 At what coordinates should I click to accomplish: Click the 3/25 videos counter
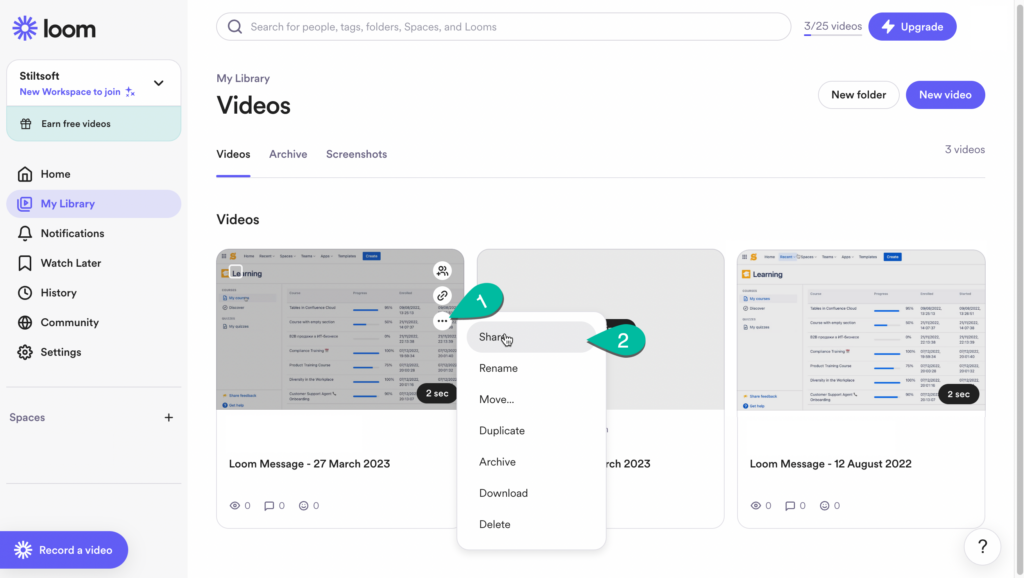[x=833, y=27]
